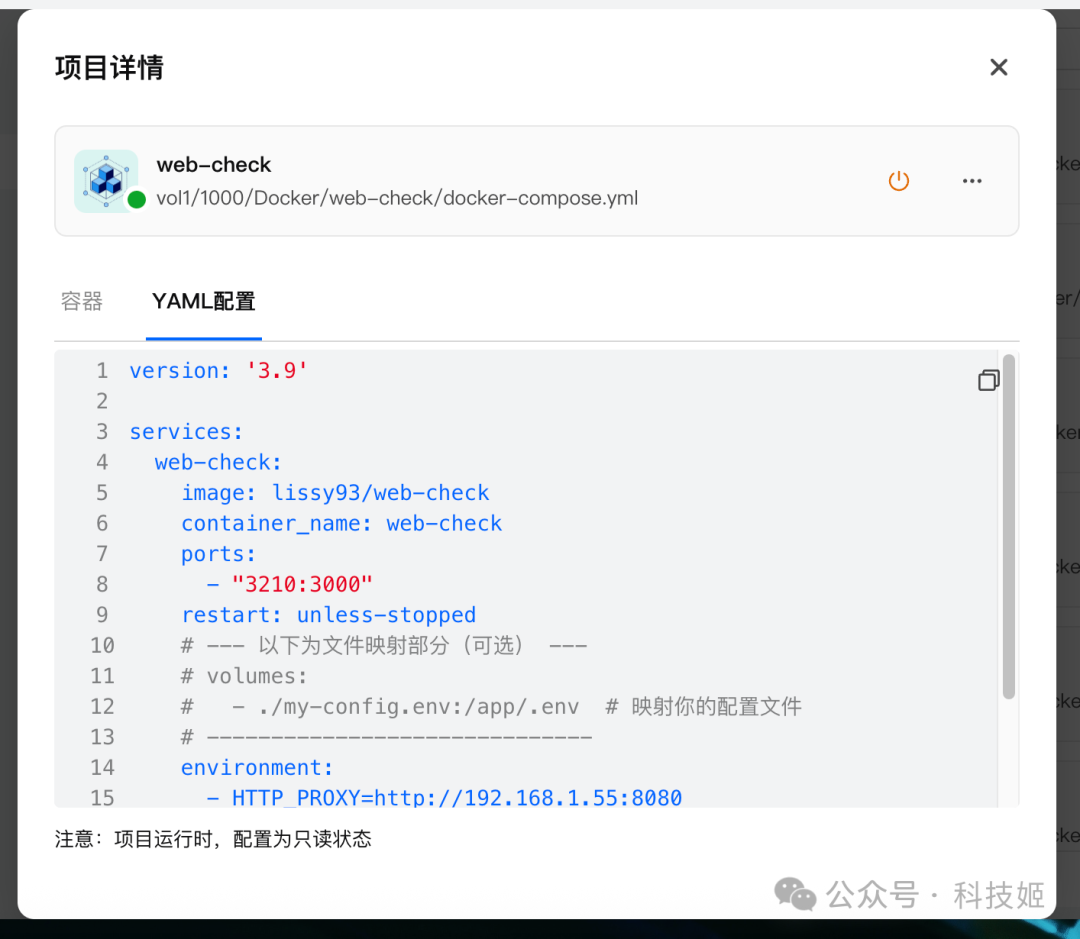Viewport: 1080px width, 939px height.
Task: Copy YAML config using the copy icon
Action: pyautogui.click(x=988, y=380)
